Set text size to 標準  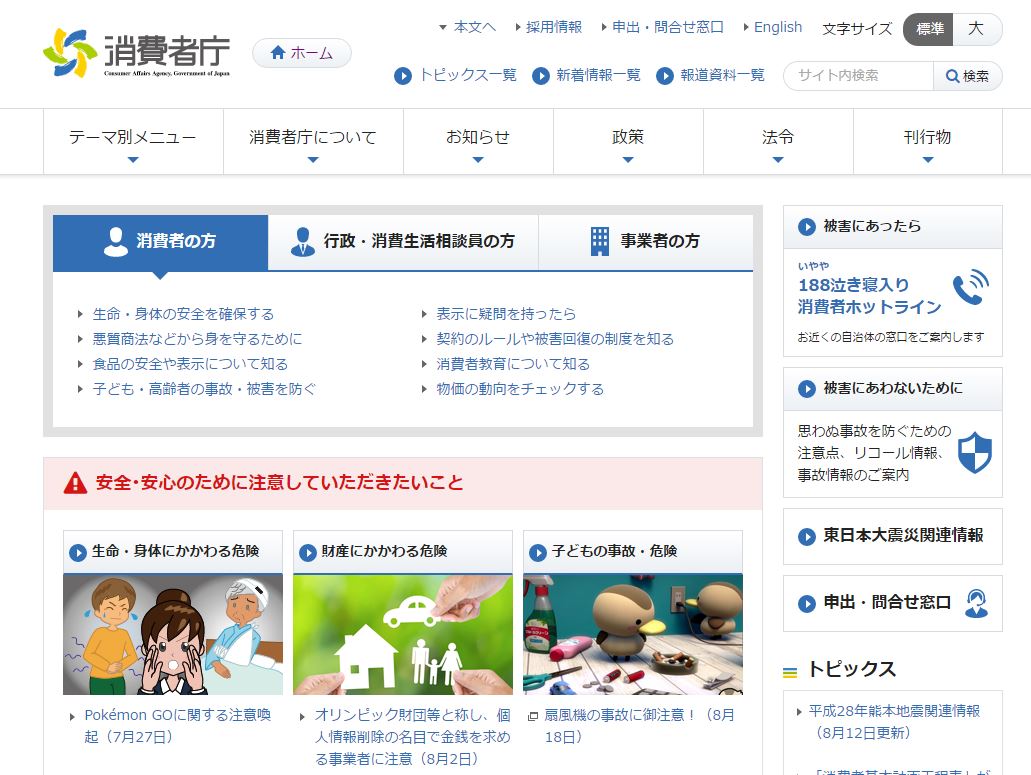click(x=928, y=29)
